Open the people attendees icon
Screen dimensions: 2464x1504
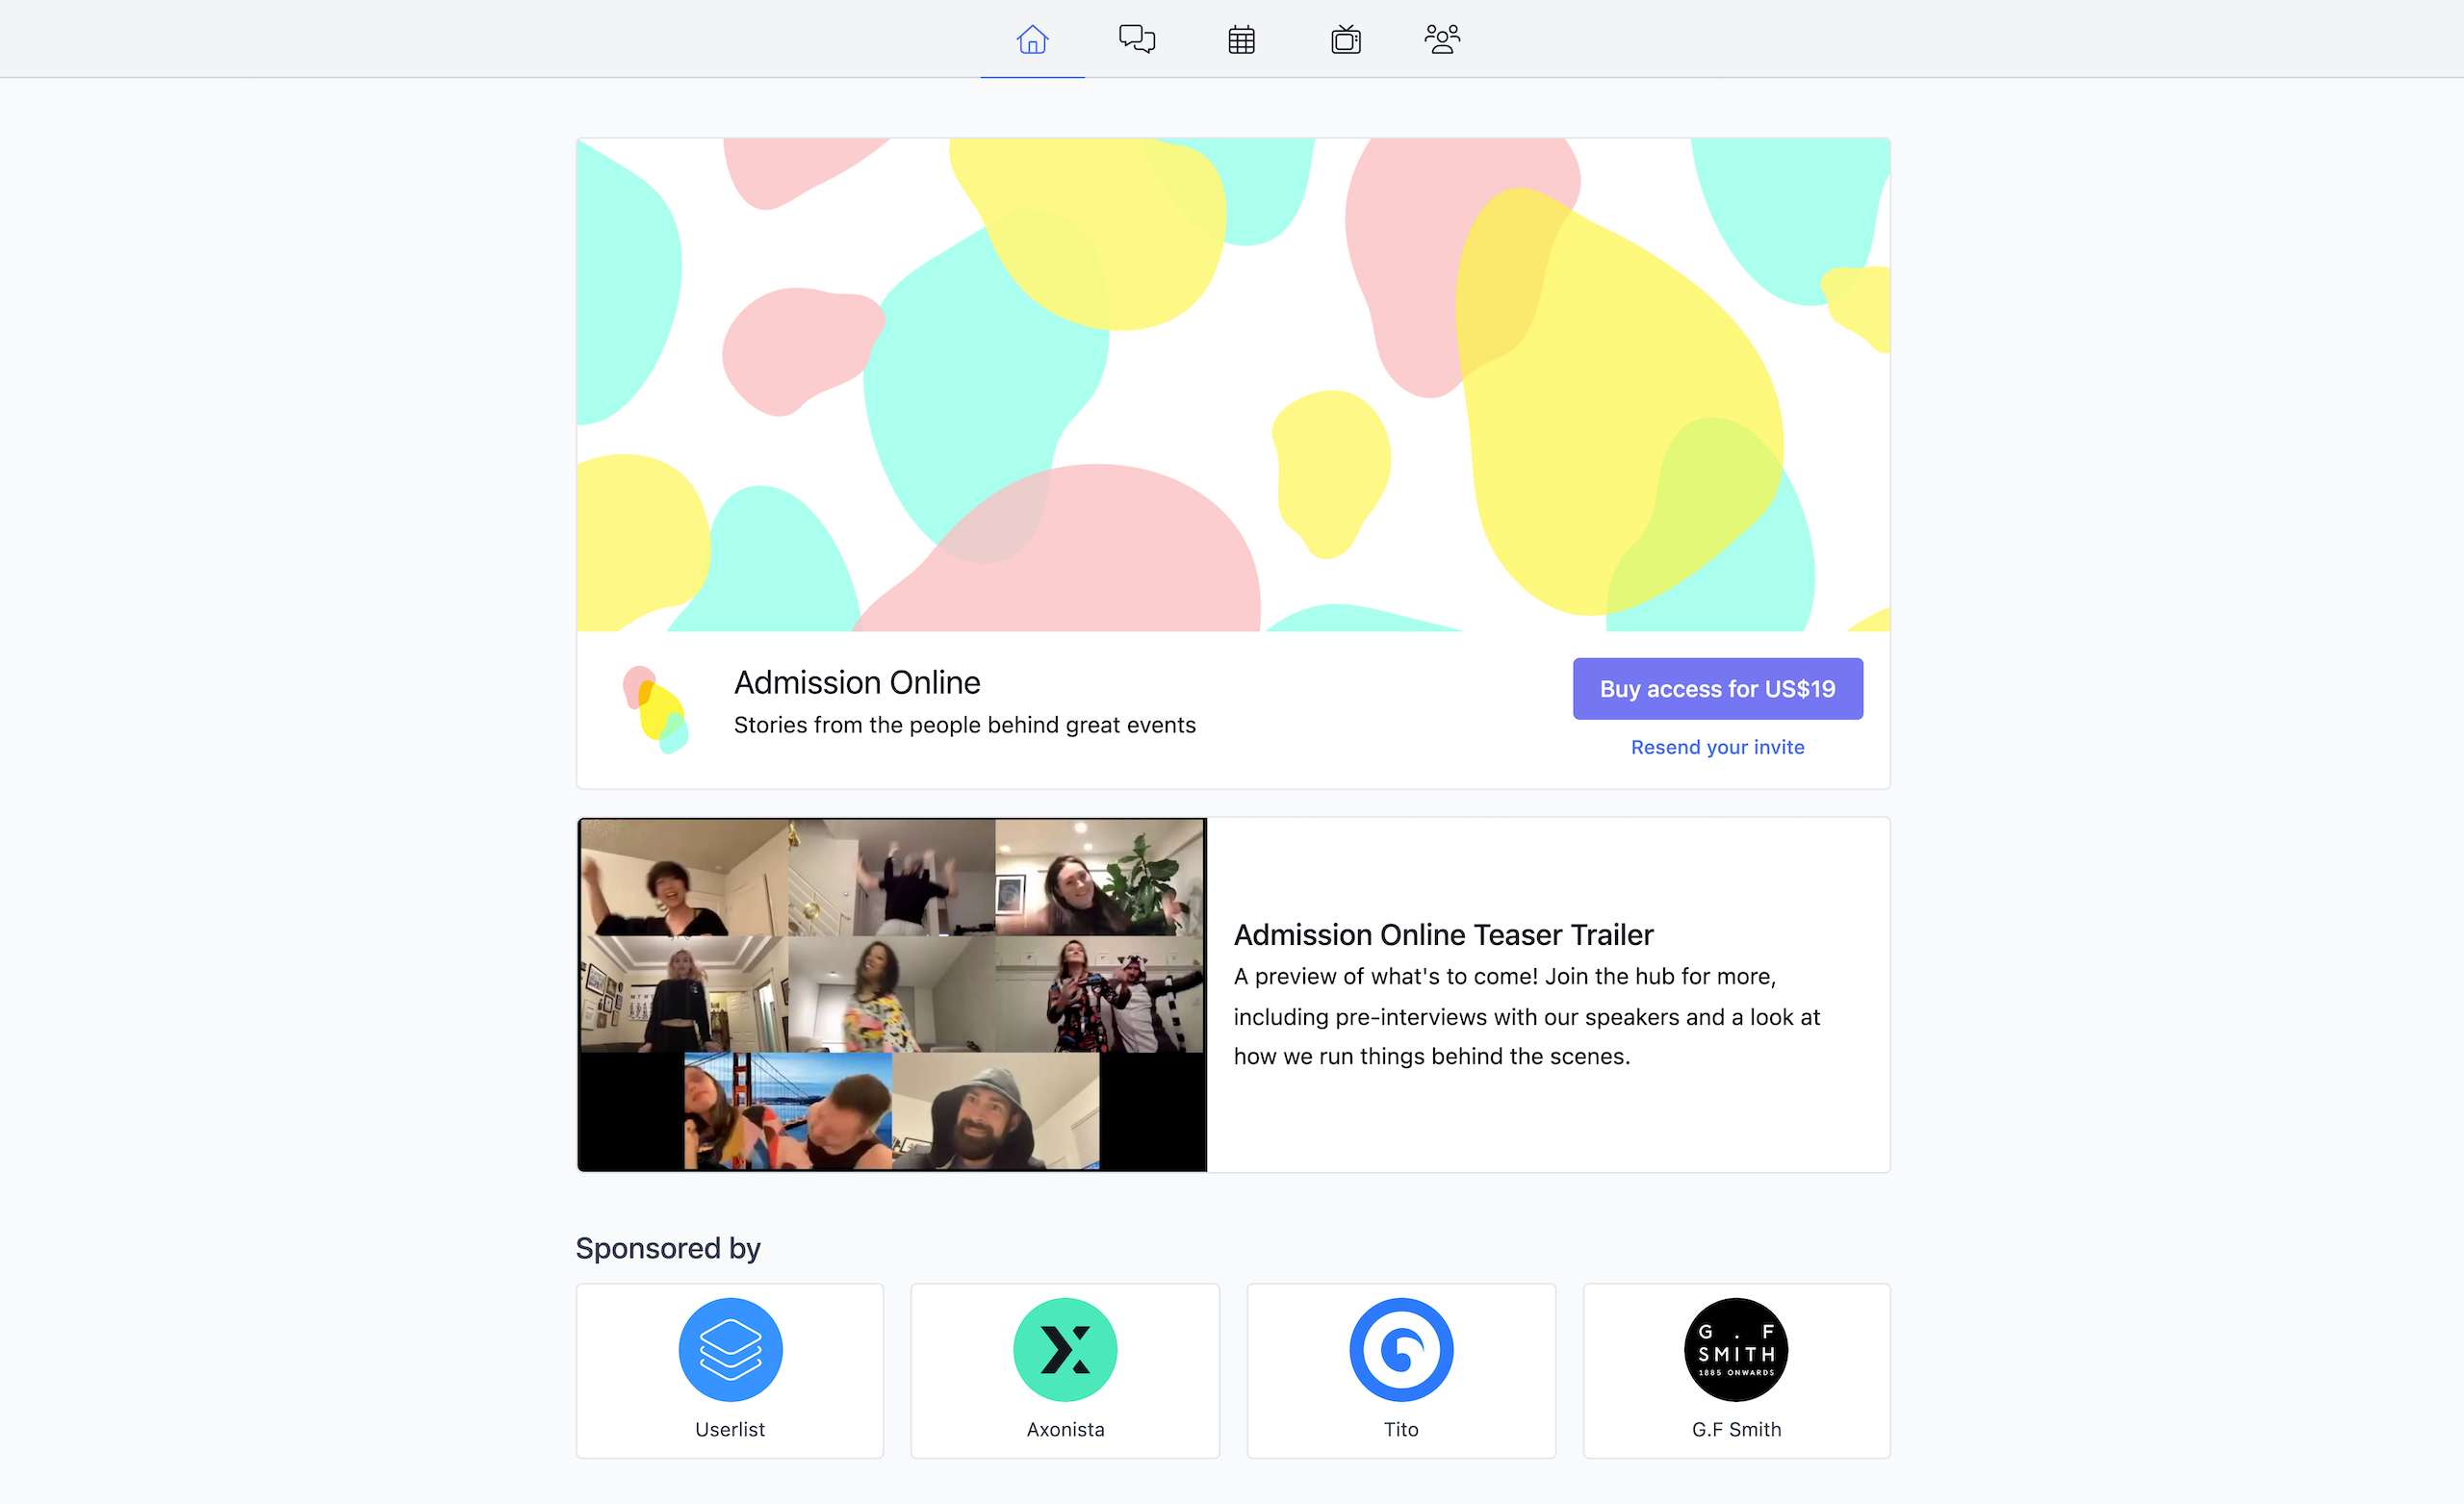pyautogui.click(x=1442, y=40)
